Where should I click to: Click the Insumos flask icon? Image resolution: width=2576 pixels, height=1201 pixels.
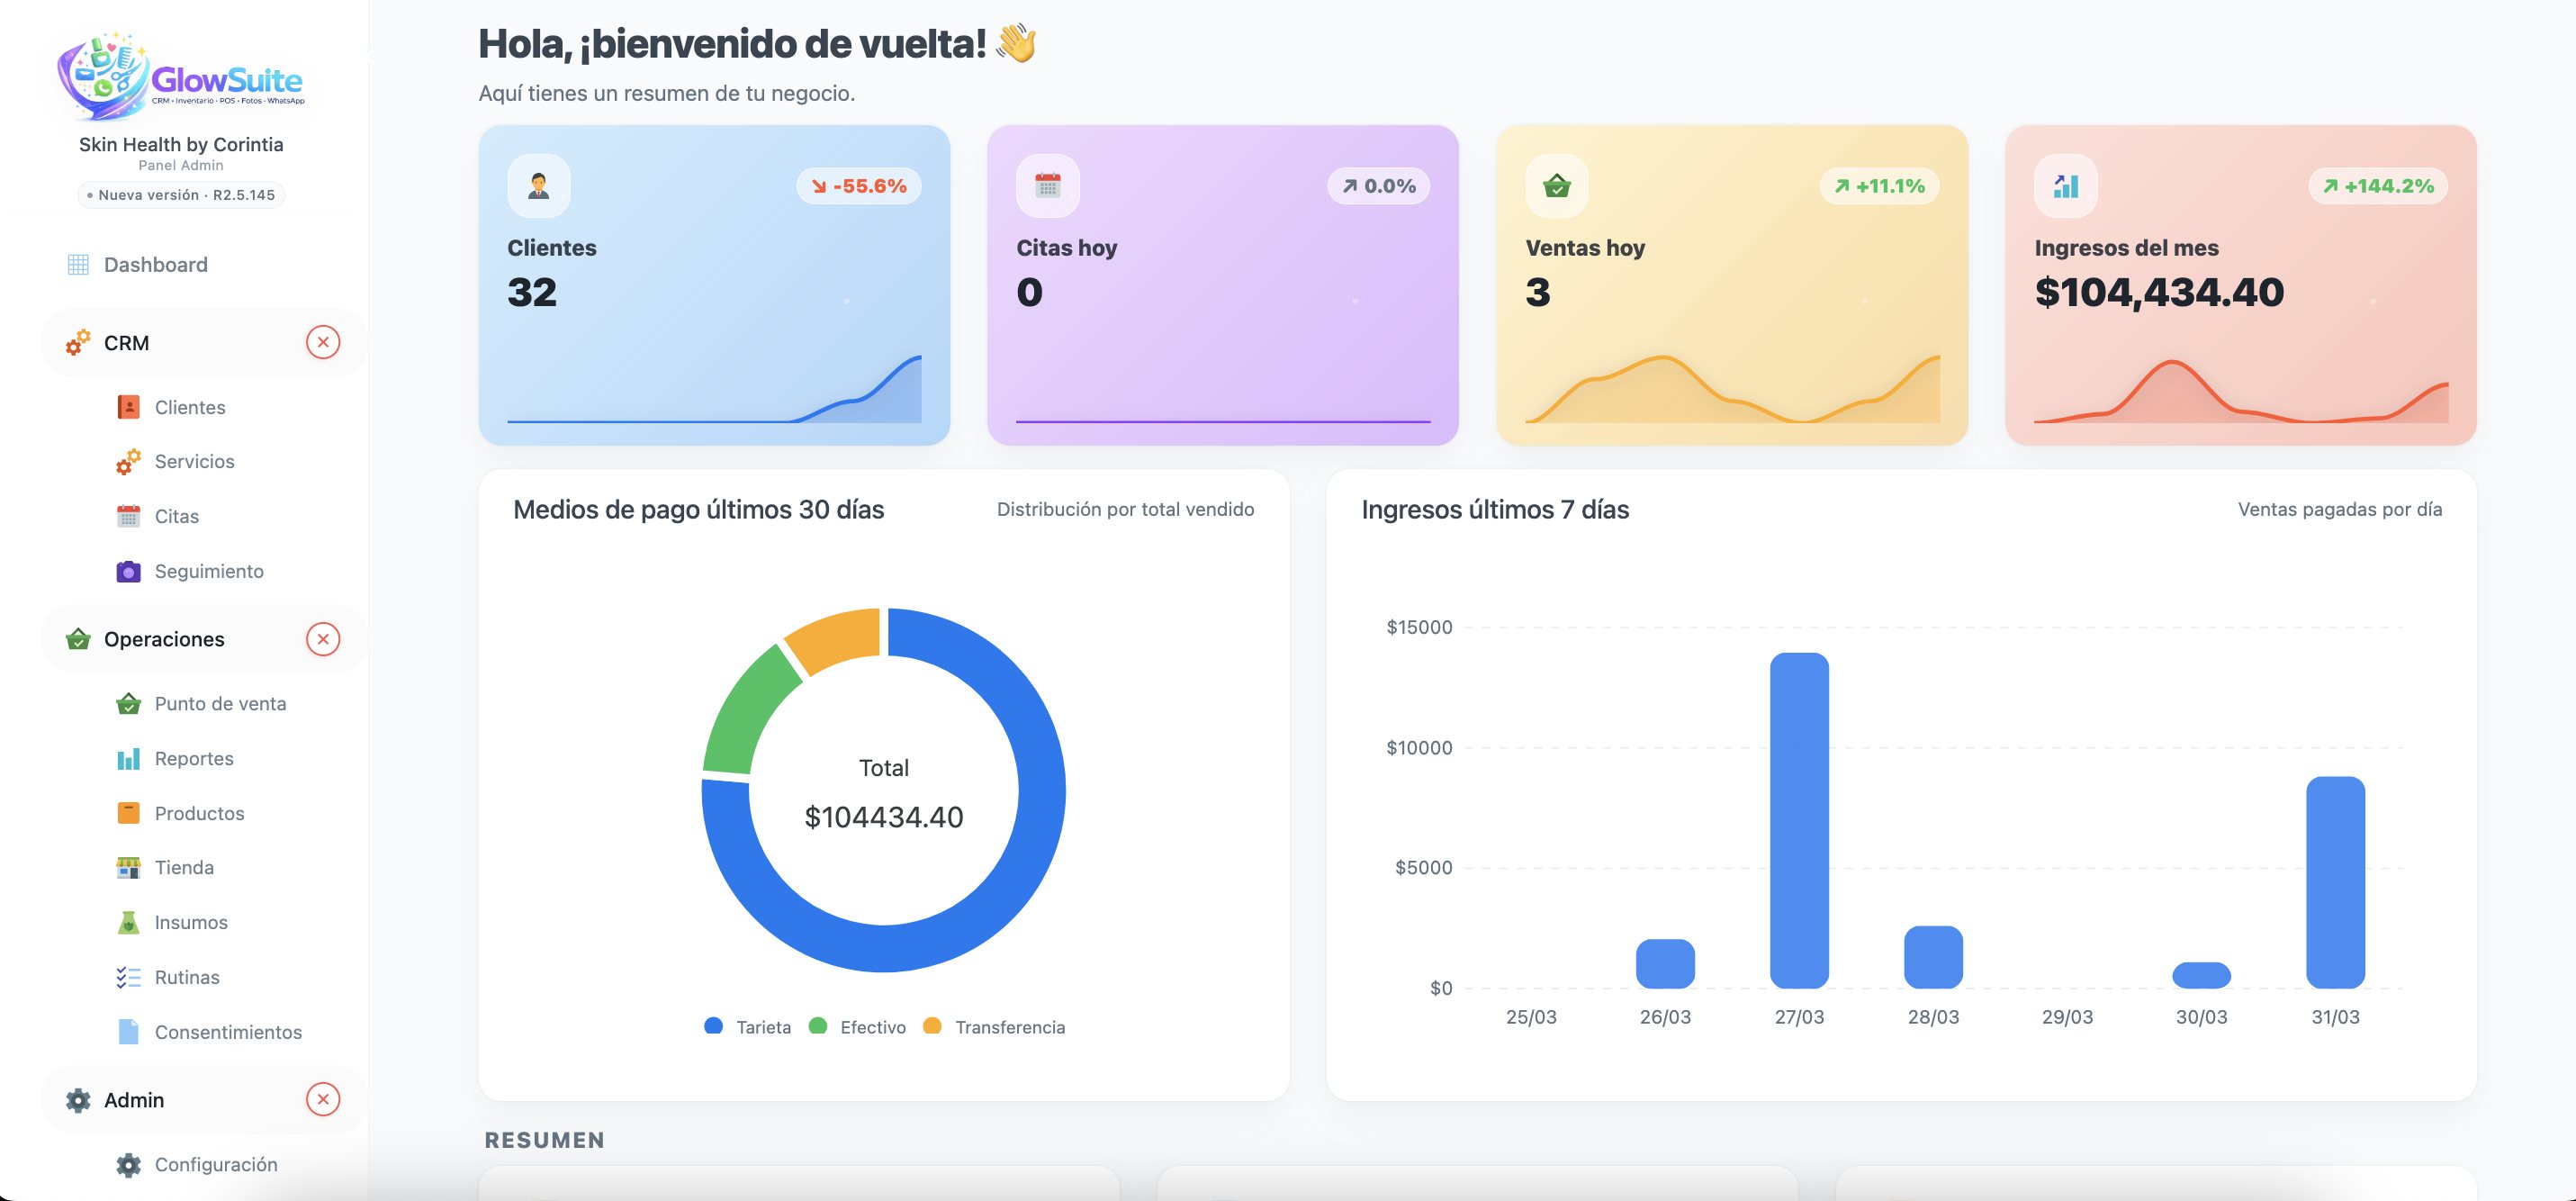pyautogui.click(x=128, y=923)
